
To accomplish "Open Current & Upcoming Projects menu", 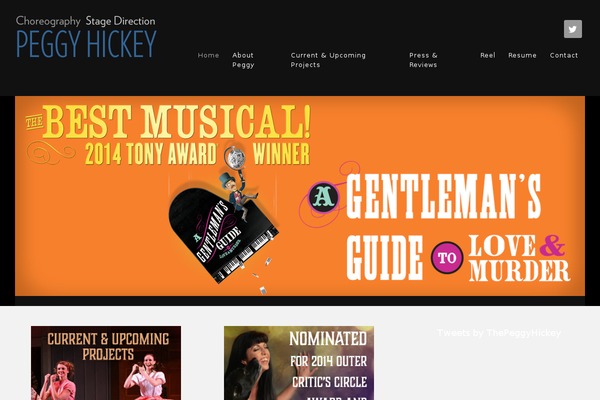I will (328, 60).
